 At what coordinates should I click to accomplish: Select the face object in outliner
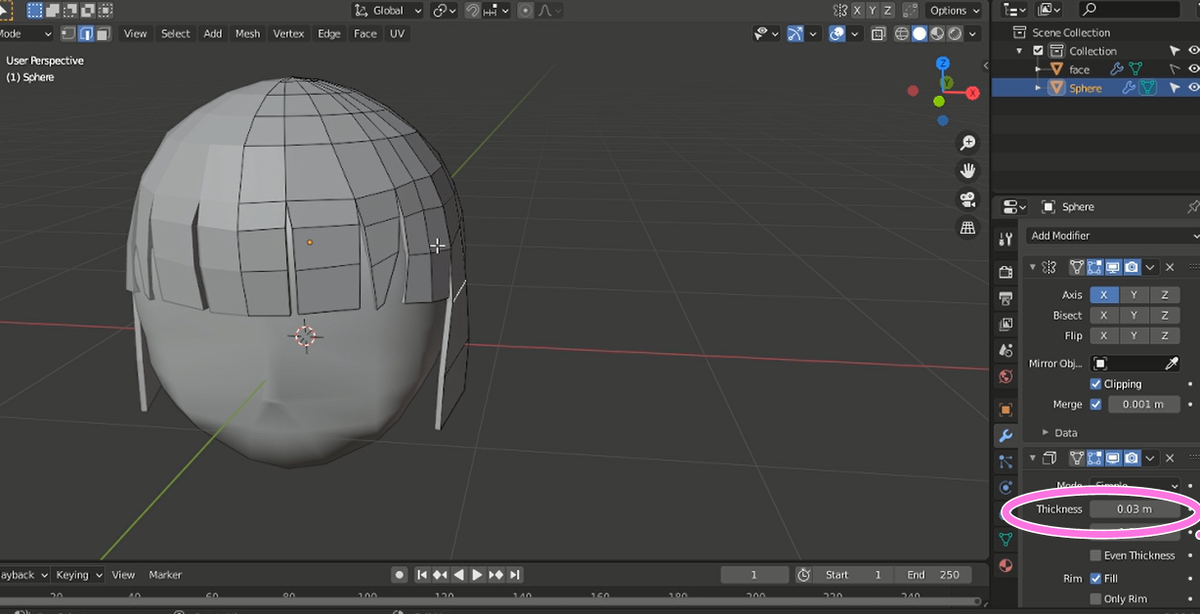pos(1079,69)
